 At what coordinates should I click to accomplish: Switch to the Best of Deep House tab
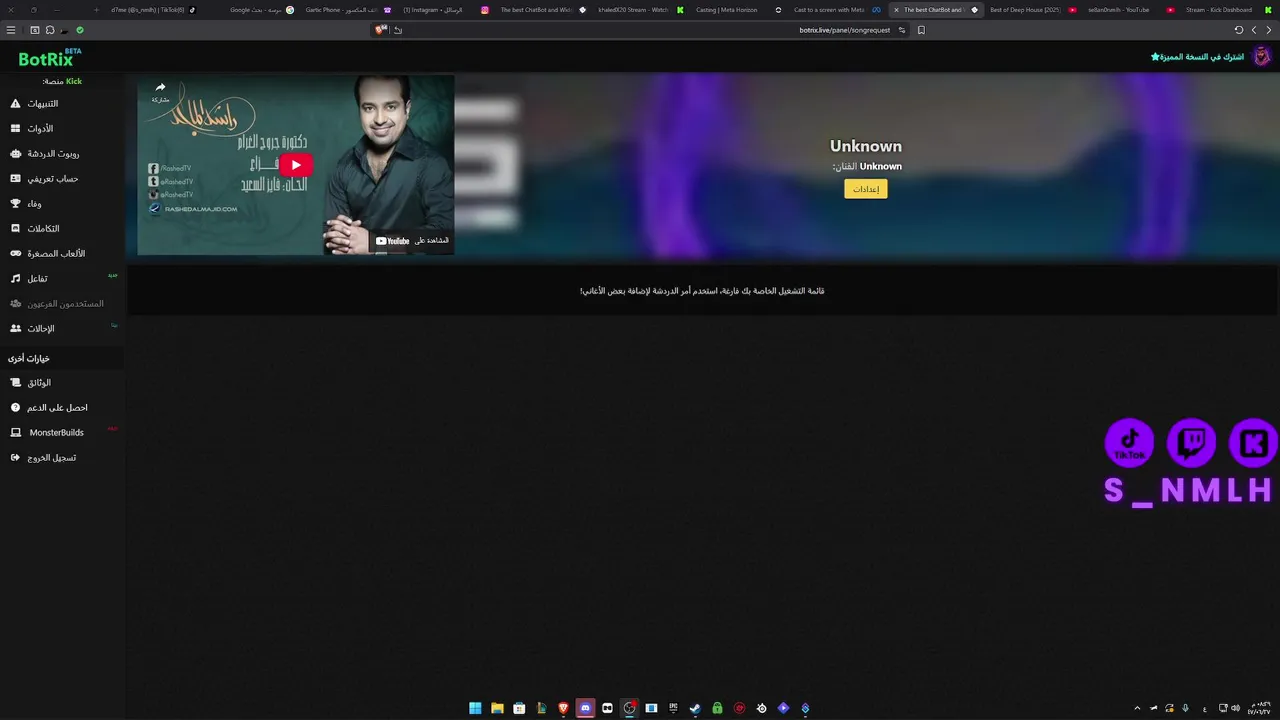tap(1033, 10)
